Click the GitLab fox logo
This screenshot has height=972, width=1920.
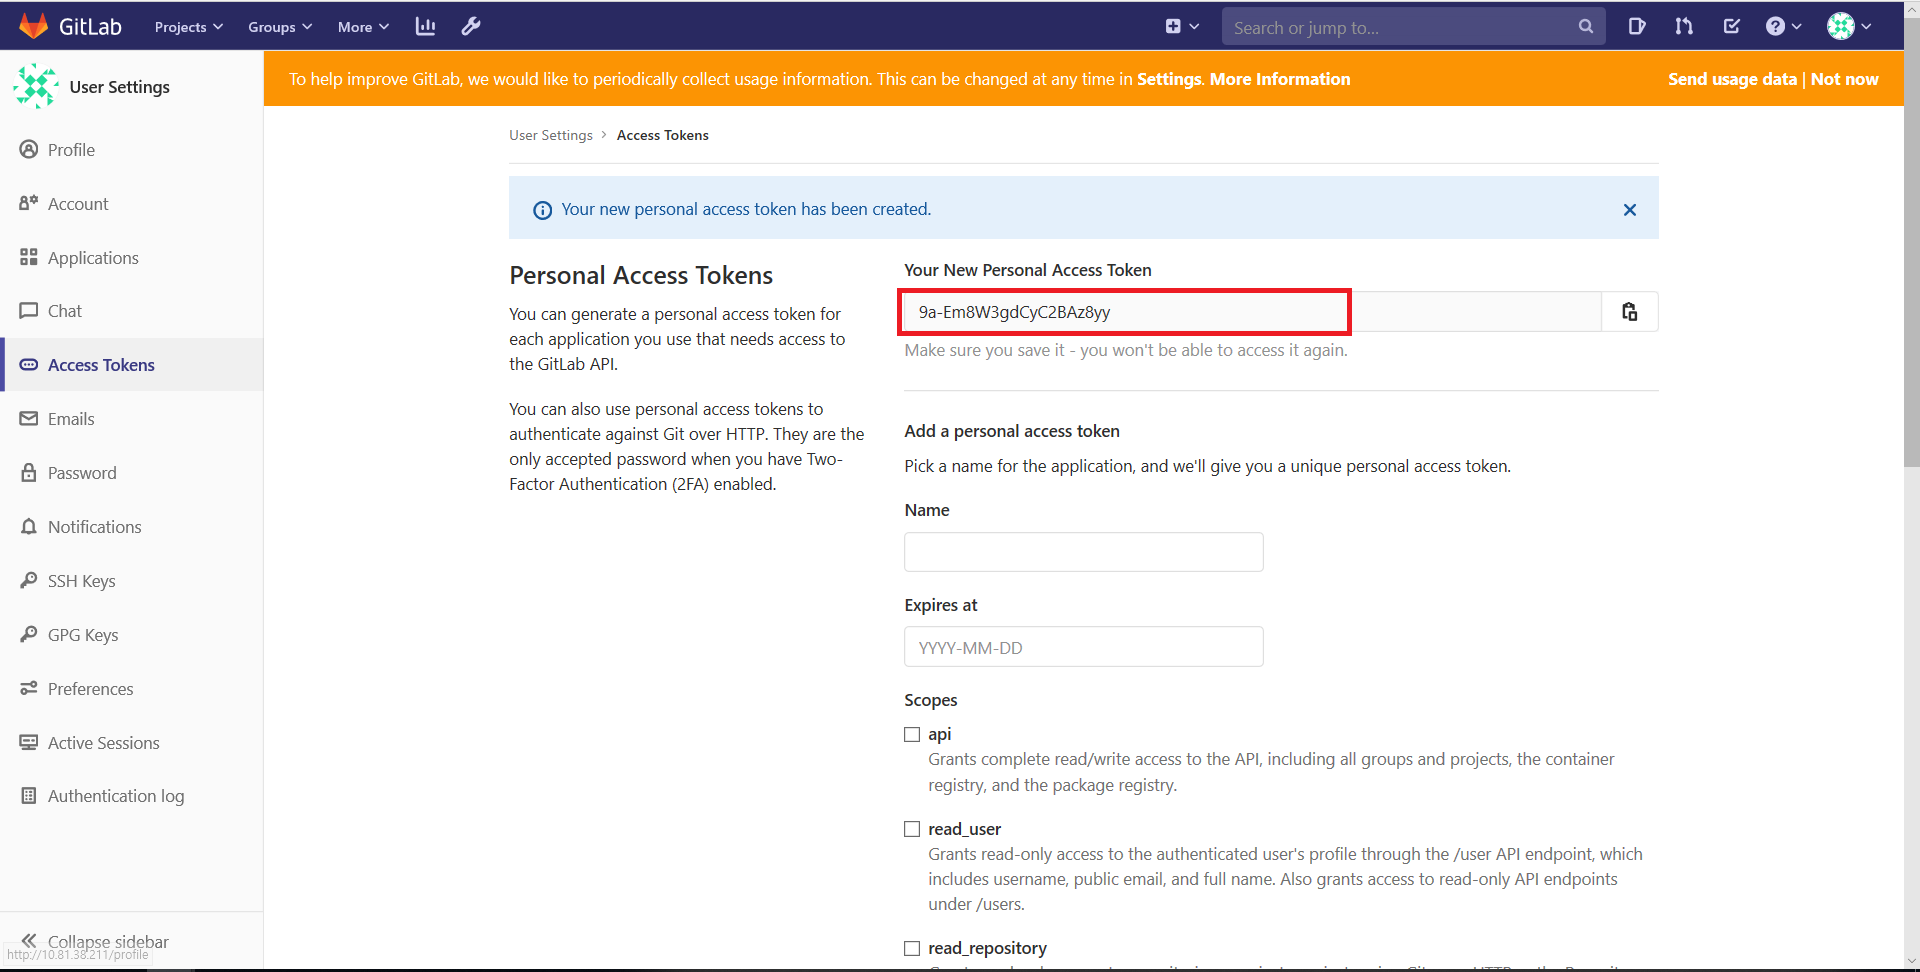pyautogui.click(x=34, y=26)
